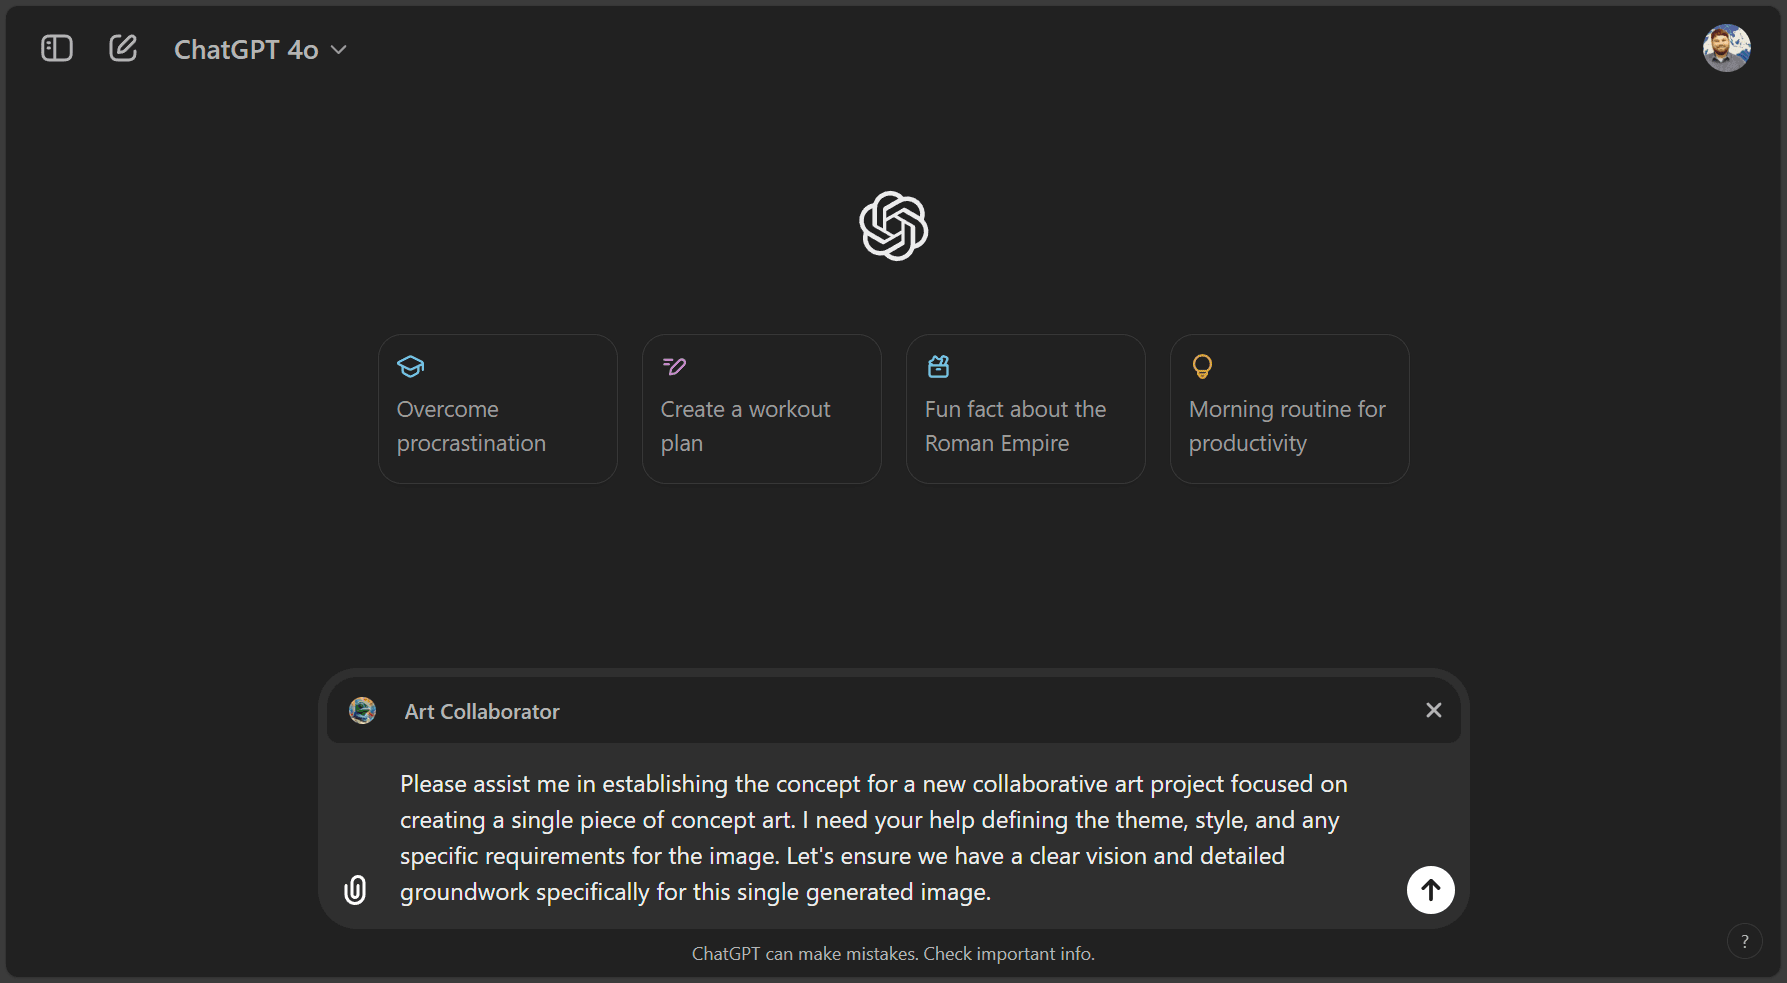
Task: Start a new chat with the compose icon
Action: [122, 47]
